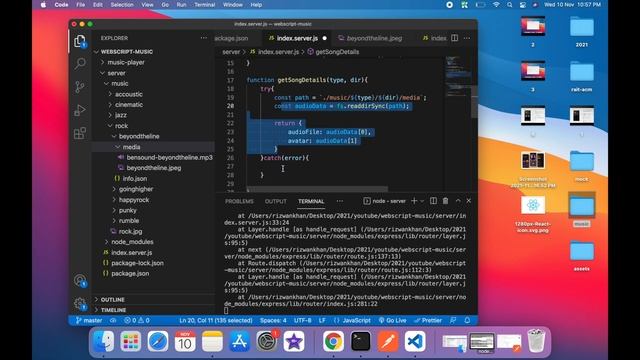Maximize the terminal panel size
The height and width of the screenshot is (360, 640).
[458, 201]
